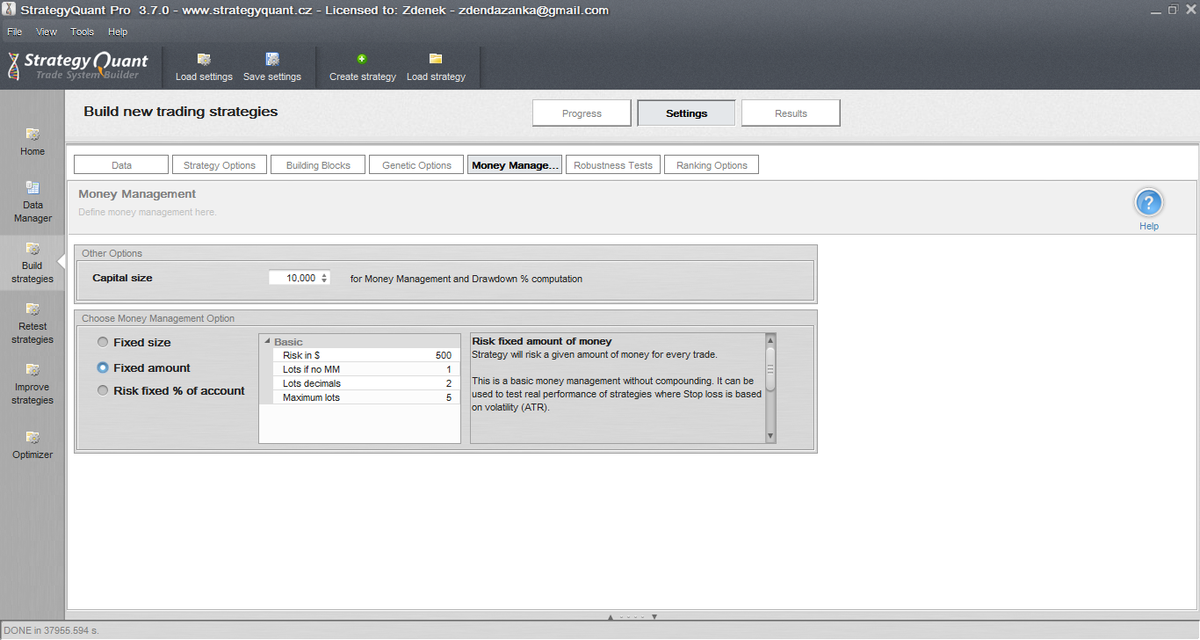Click the Load strategy toolbar icon
The height and width of the screenshot is (640, 1200).
(436, 59)
